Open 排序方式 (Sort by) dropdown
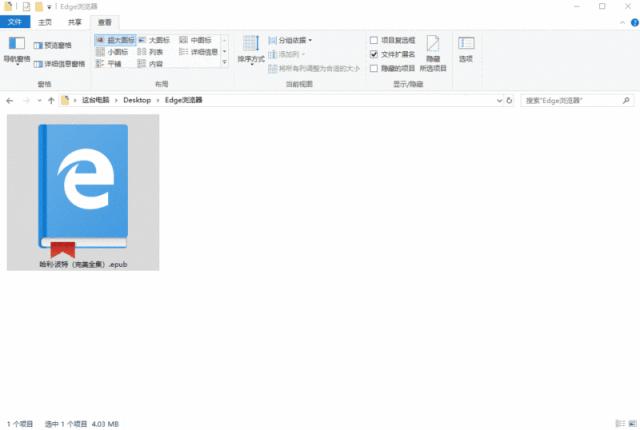 251,50
